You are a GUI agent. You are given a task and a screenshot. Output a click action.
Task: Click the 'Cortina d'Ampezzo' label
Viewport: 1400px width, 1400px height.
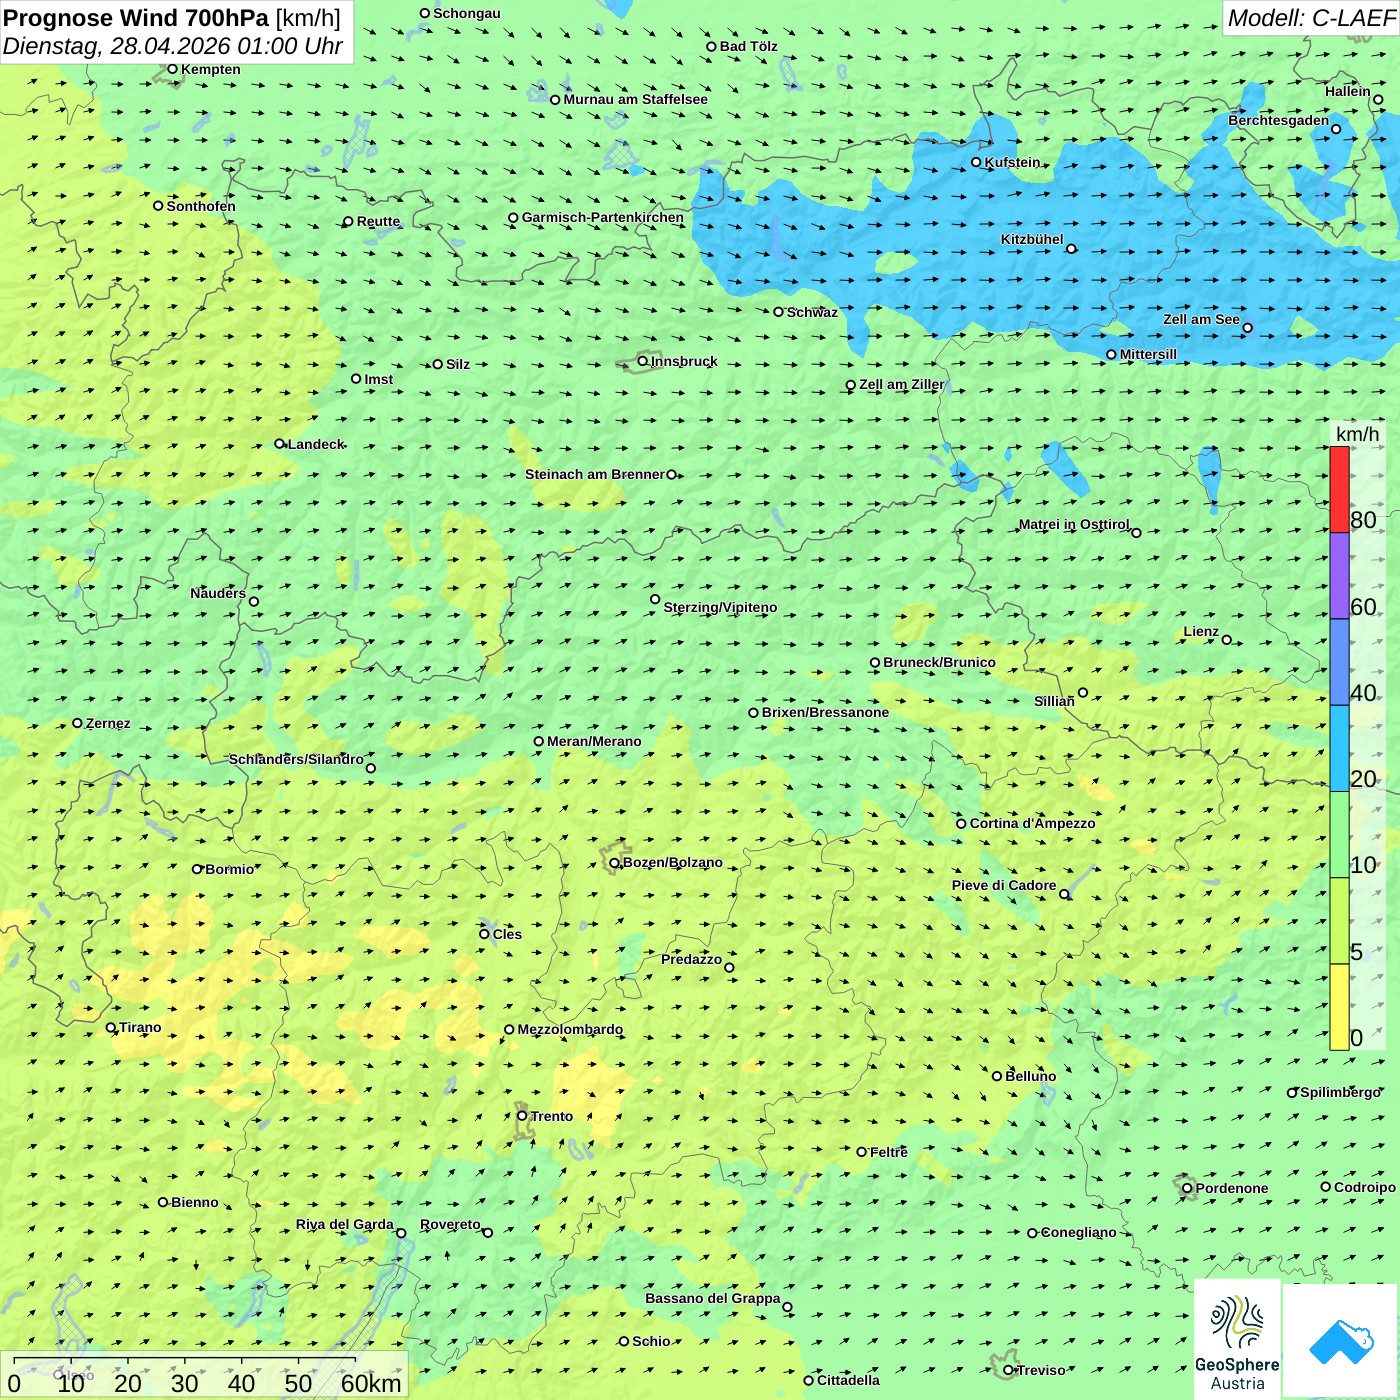1032,823
